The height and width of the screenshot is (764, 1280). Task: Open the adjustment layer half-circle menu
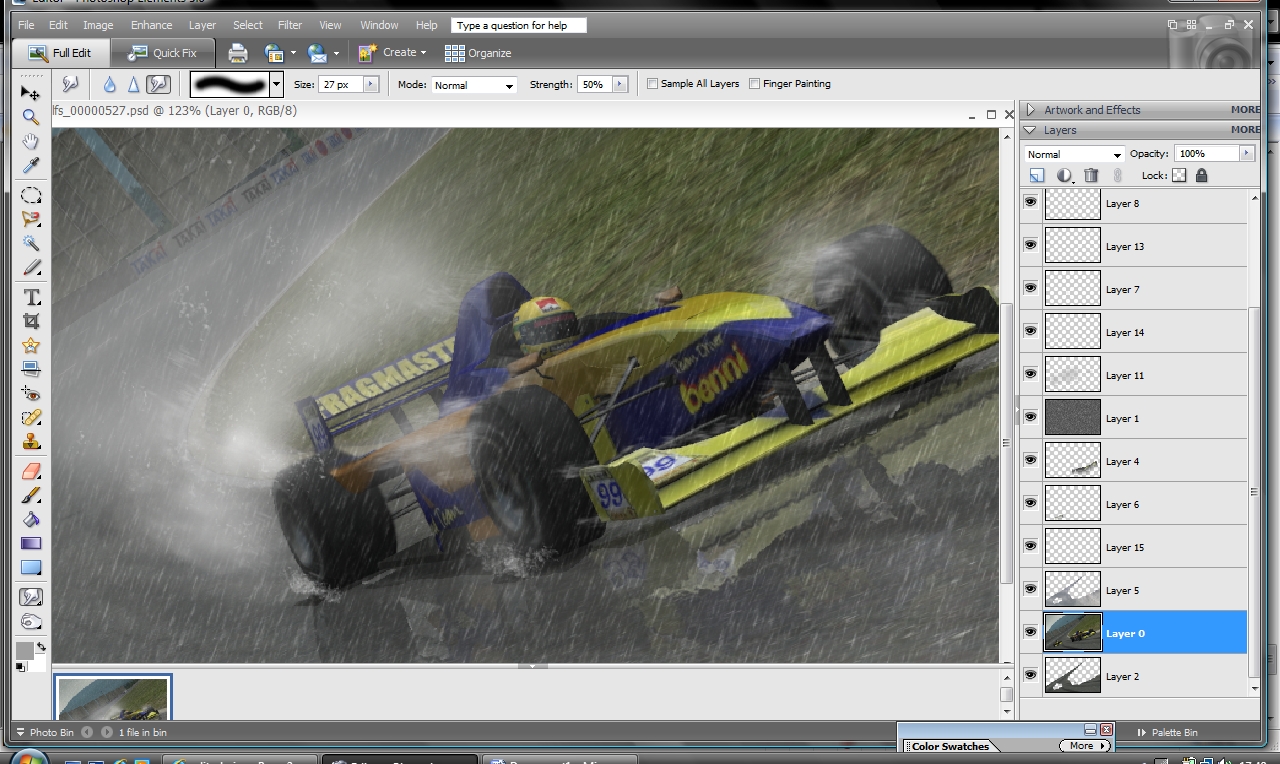tap(1065, 175)
